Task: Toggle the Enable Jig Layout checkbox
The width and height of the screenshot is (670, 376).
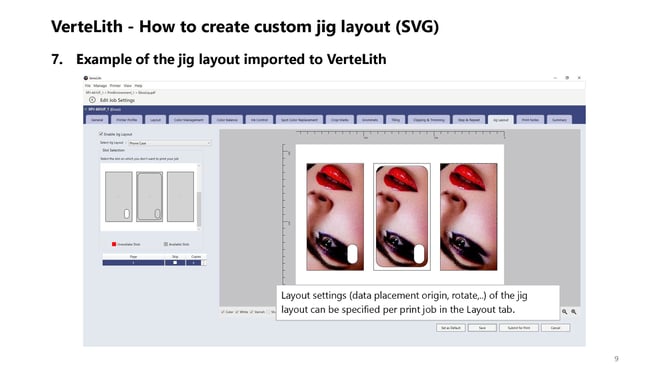Action: tap(101, 134)
